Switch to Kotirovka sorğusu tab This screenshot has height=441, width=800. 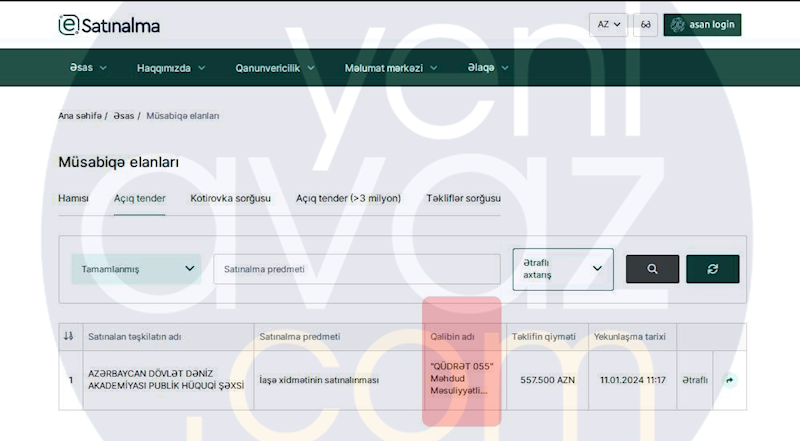230,198
